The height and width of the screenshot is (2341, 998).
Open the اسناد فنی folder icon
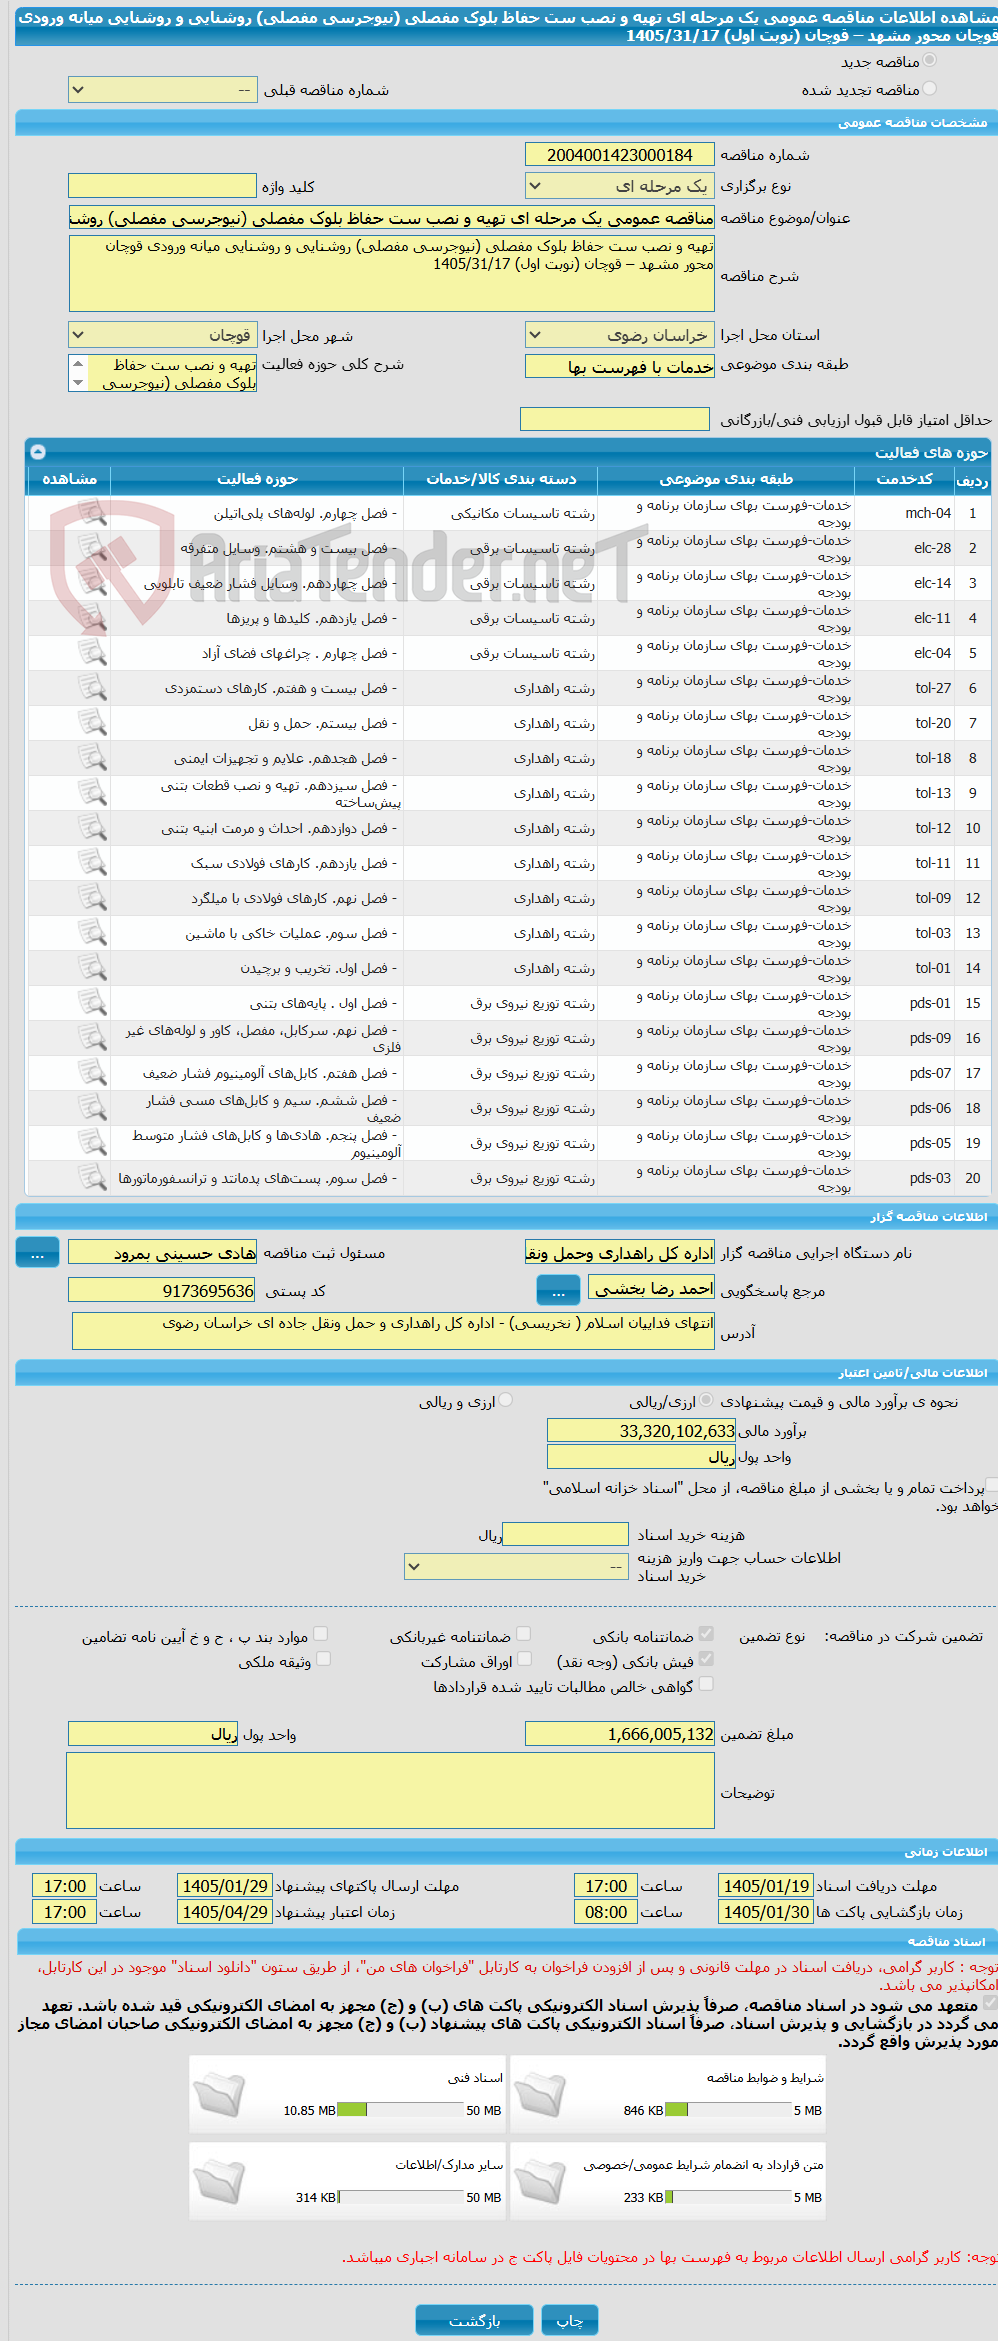[x=219, y=2094]
